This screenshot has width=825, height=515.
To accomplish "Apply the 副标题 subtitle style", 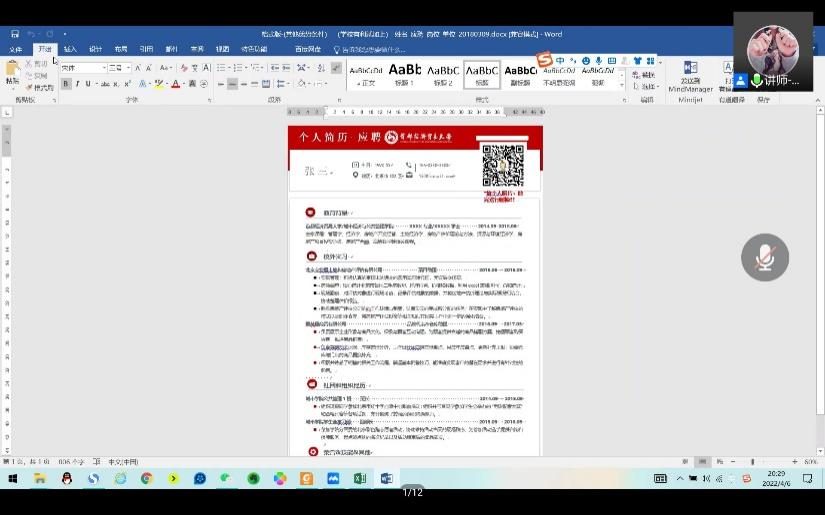I will [x=520, y=73].
